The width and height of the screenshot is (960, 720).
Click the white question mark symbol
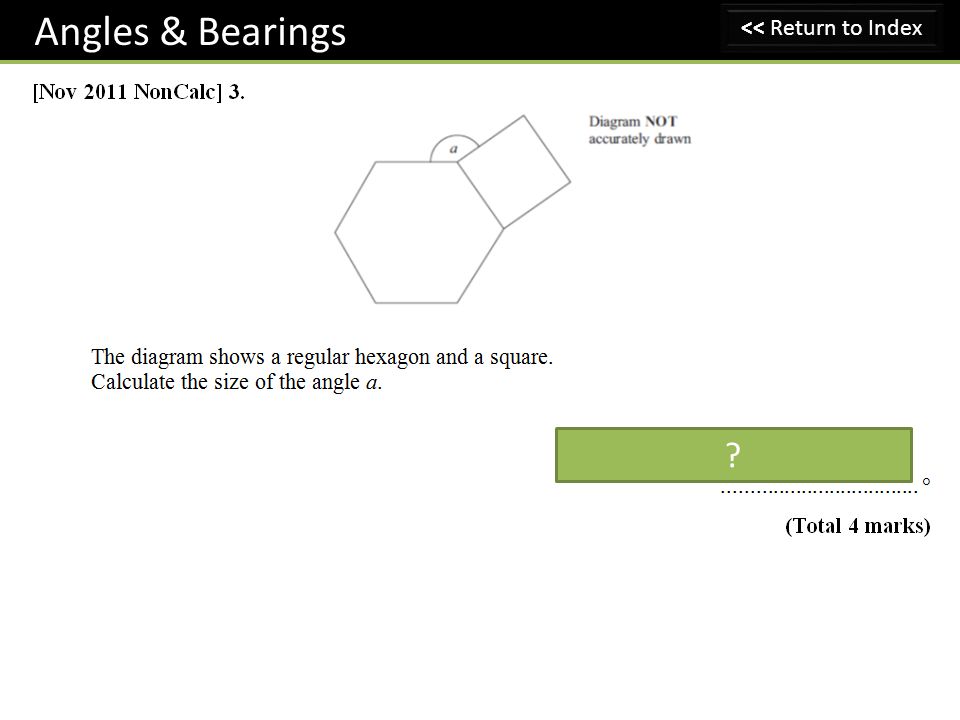733,455
